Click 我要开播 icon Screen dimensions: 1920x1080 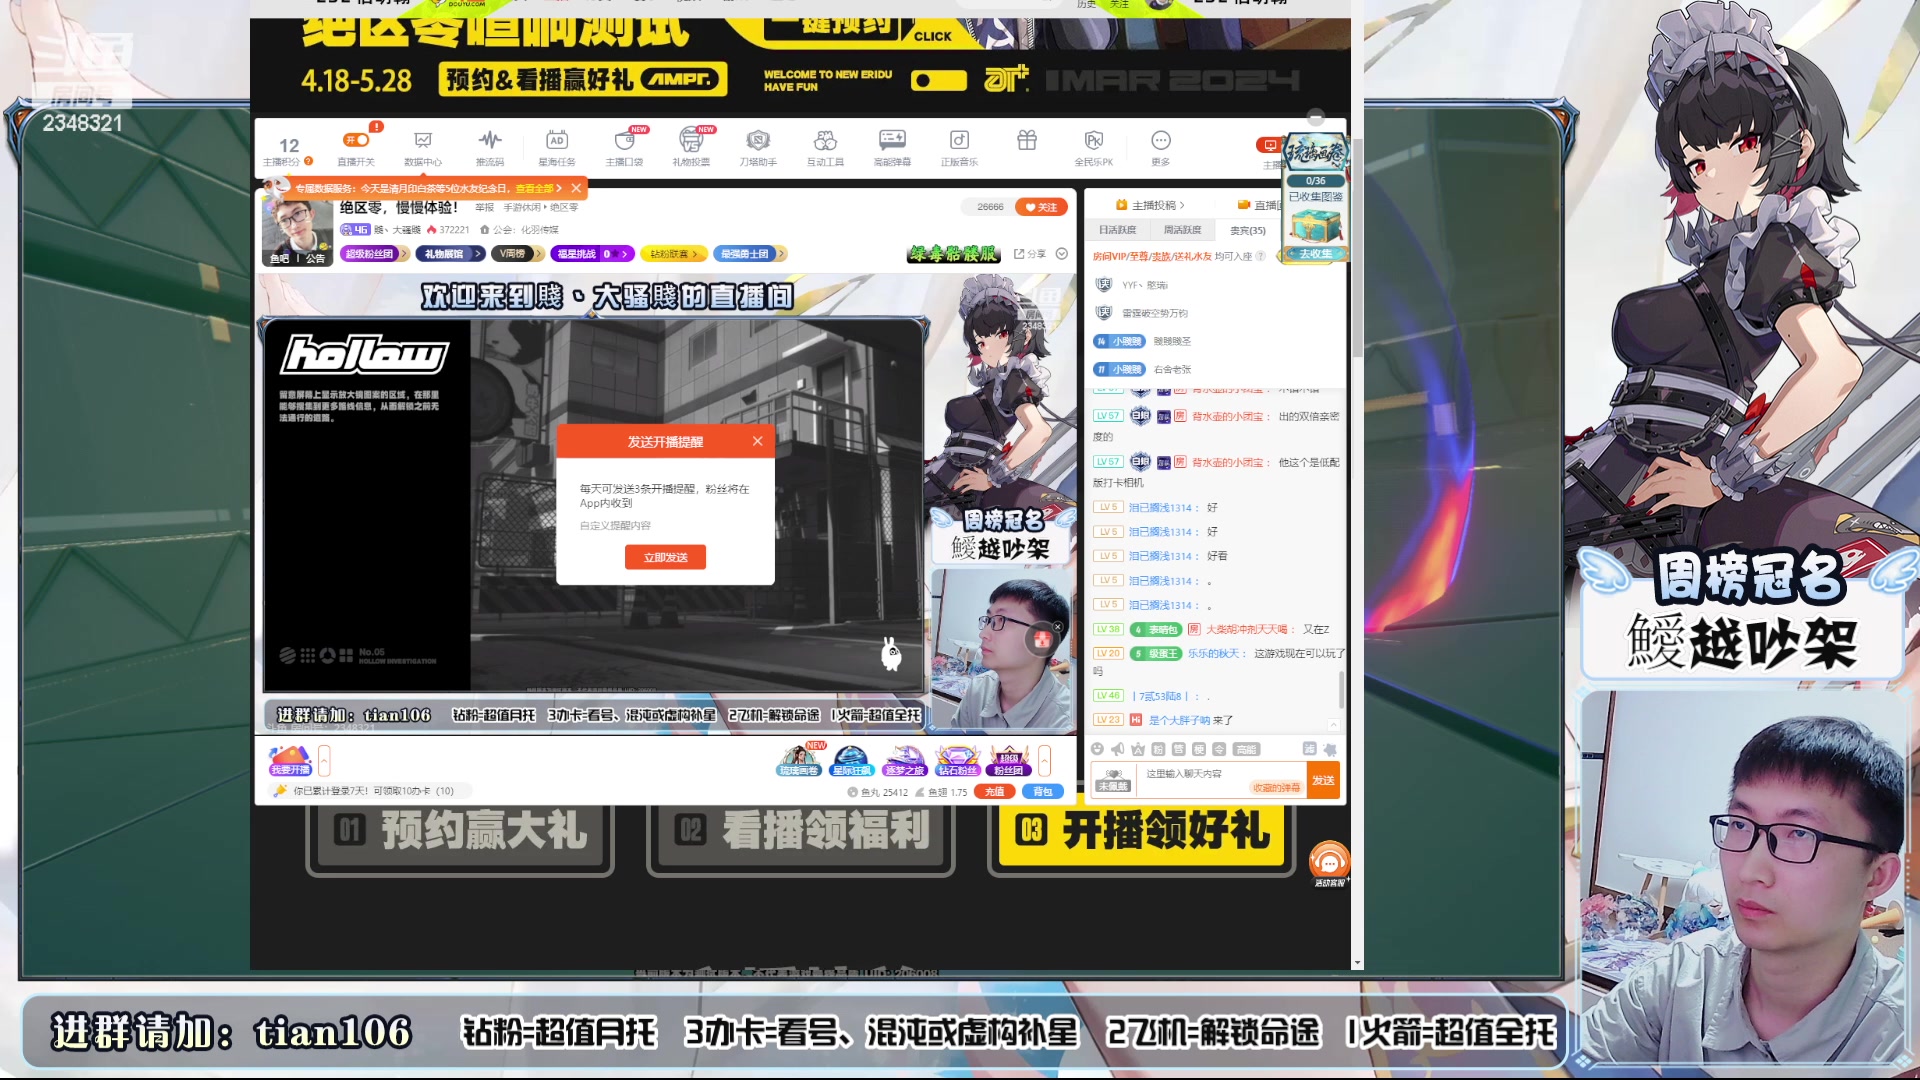291,761
